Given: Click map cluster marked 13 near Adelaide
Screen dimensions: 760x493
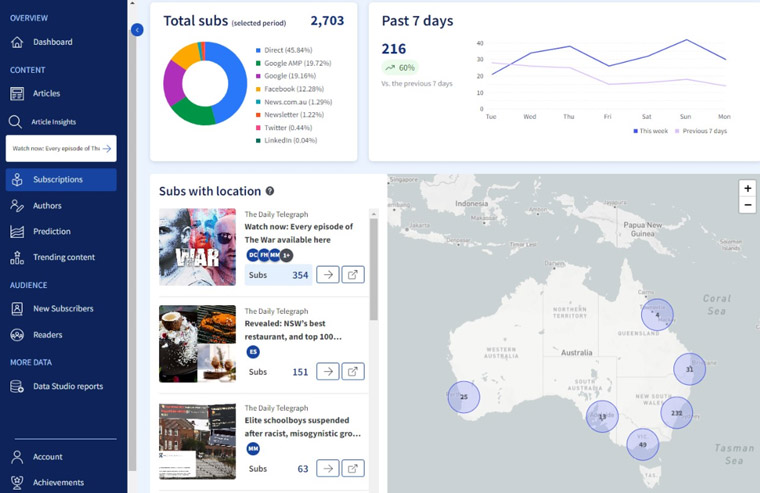Looking at the screenshot, I should tap(602, 416).
